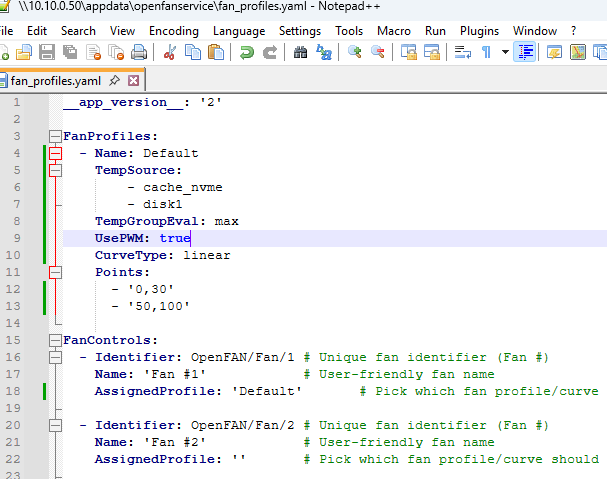Click the '50,100' point entry
607x479 pixels.
tap(159, 306)
